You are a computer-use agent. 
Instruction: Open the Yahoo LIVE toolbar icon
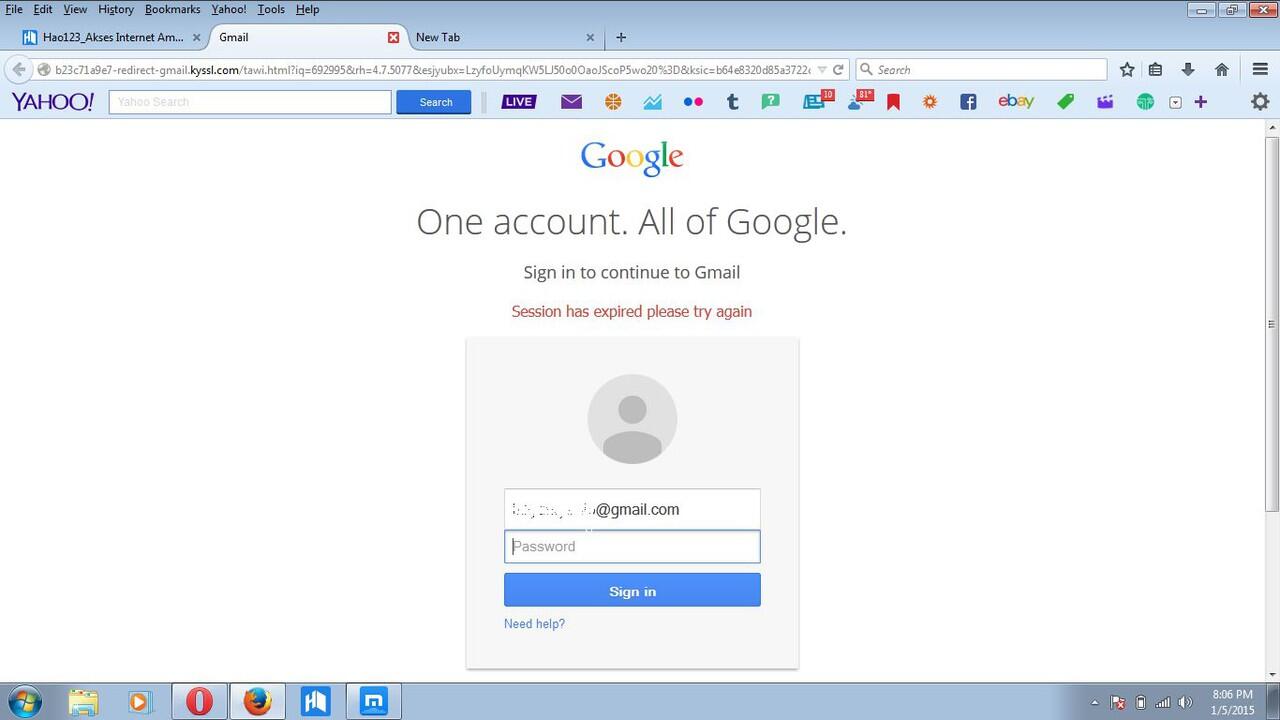point(518,101)
